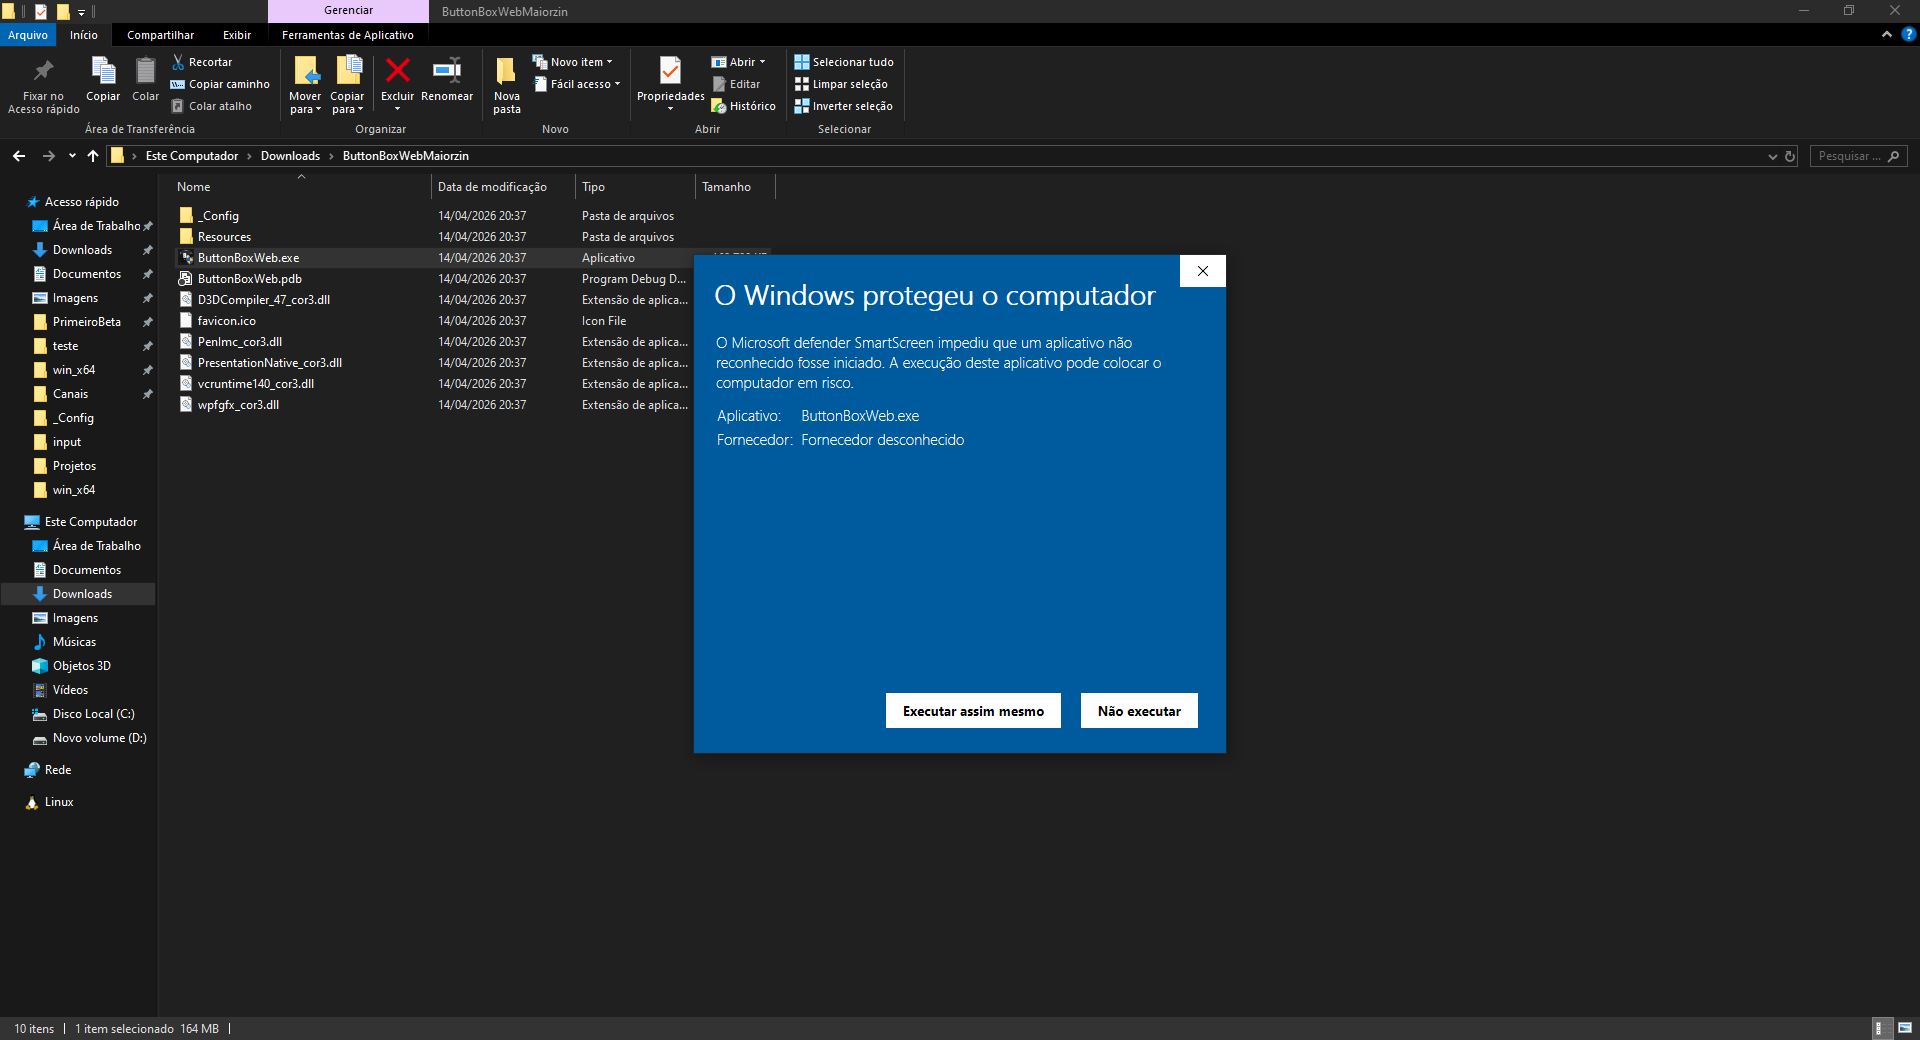This screenshot has width=1920, height=1040.
Task: Pin with Fixar no Acesso rápido
Action: point(43,85)
